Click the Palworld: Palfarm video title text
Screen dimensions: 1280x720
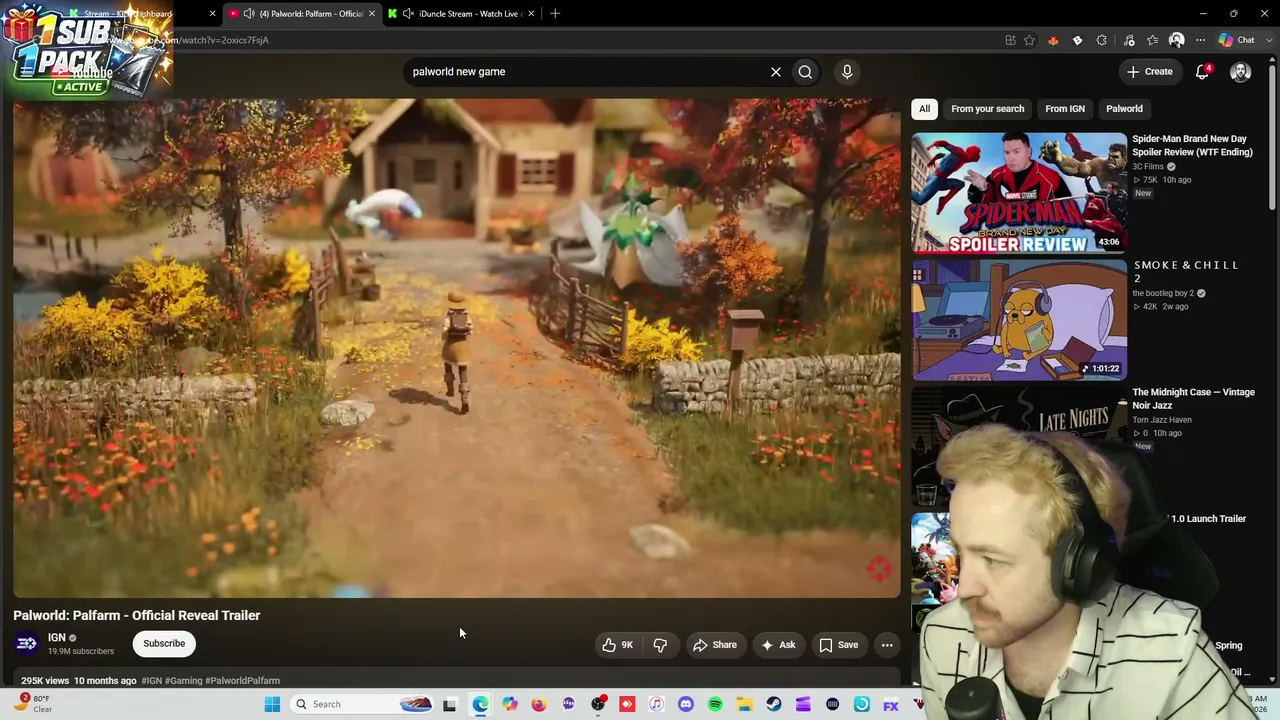pos(137,616)
